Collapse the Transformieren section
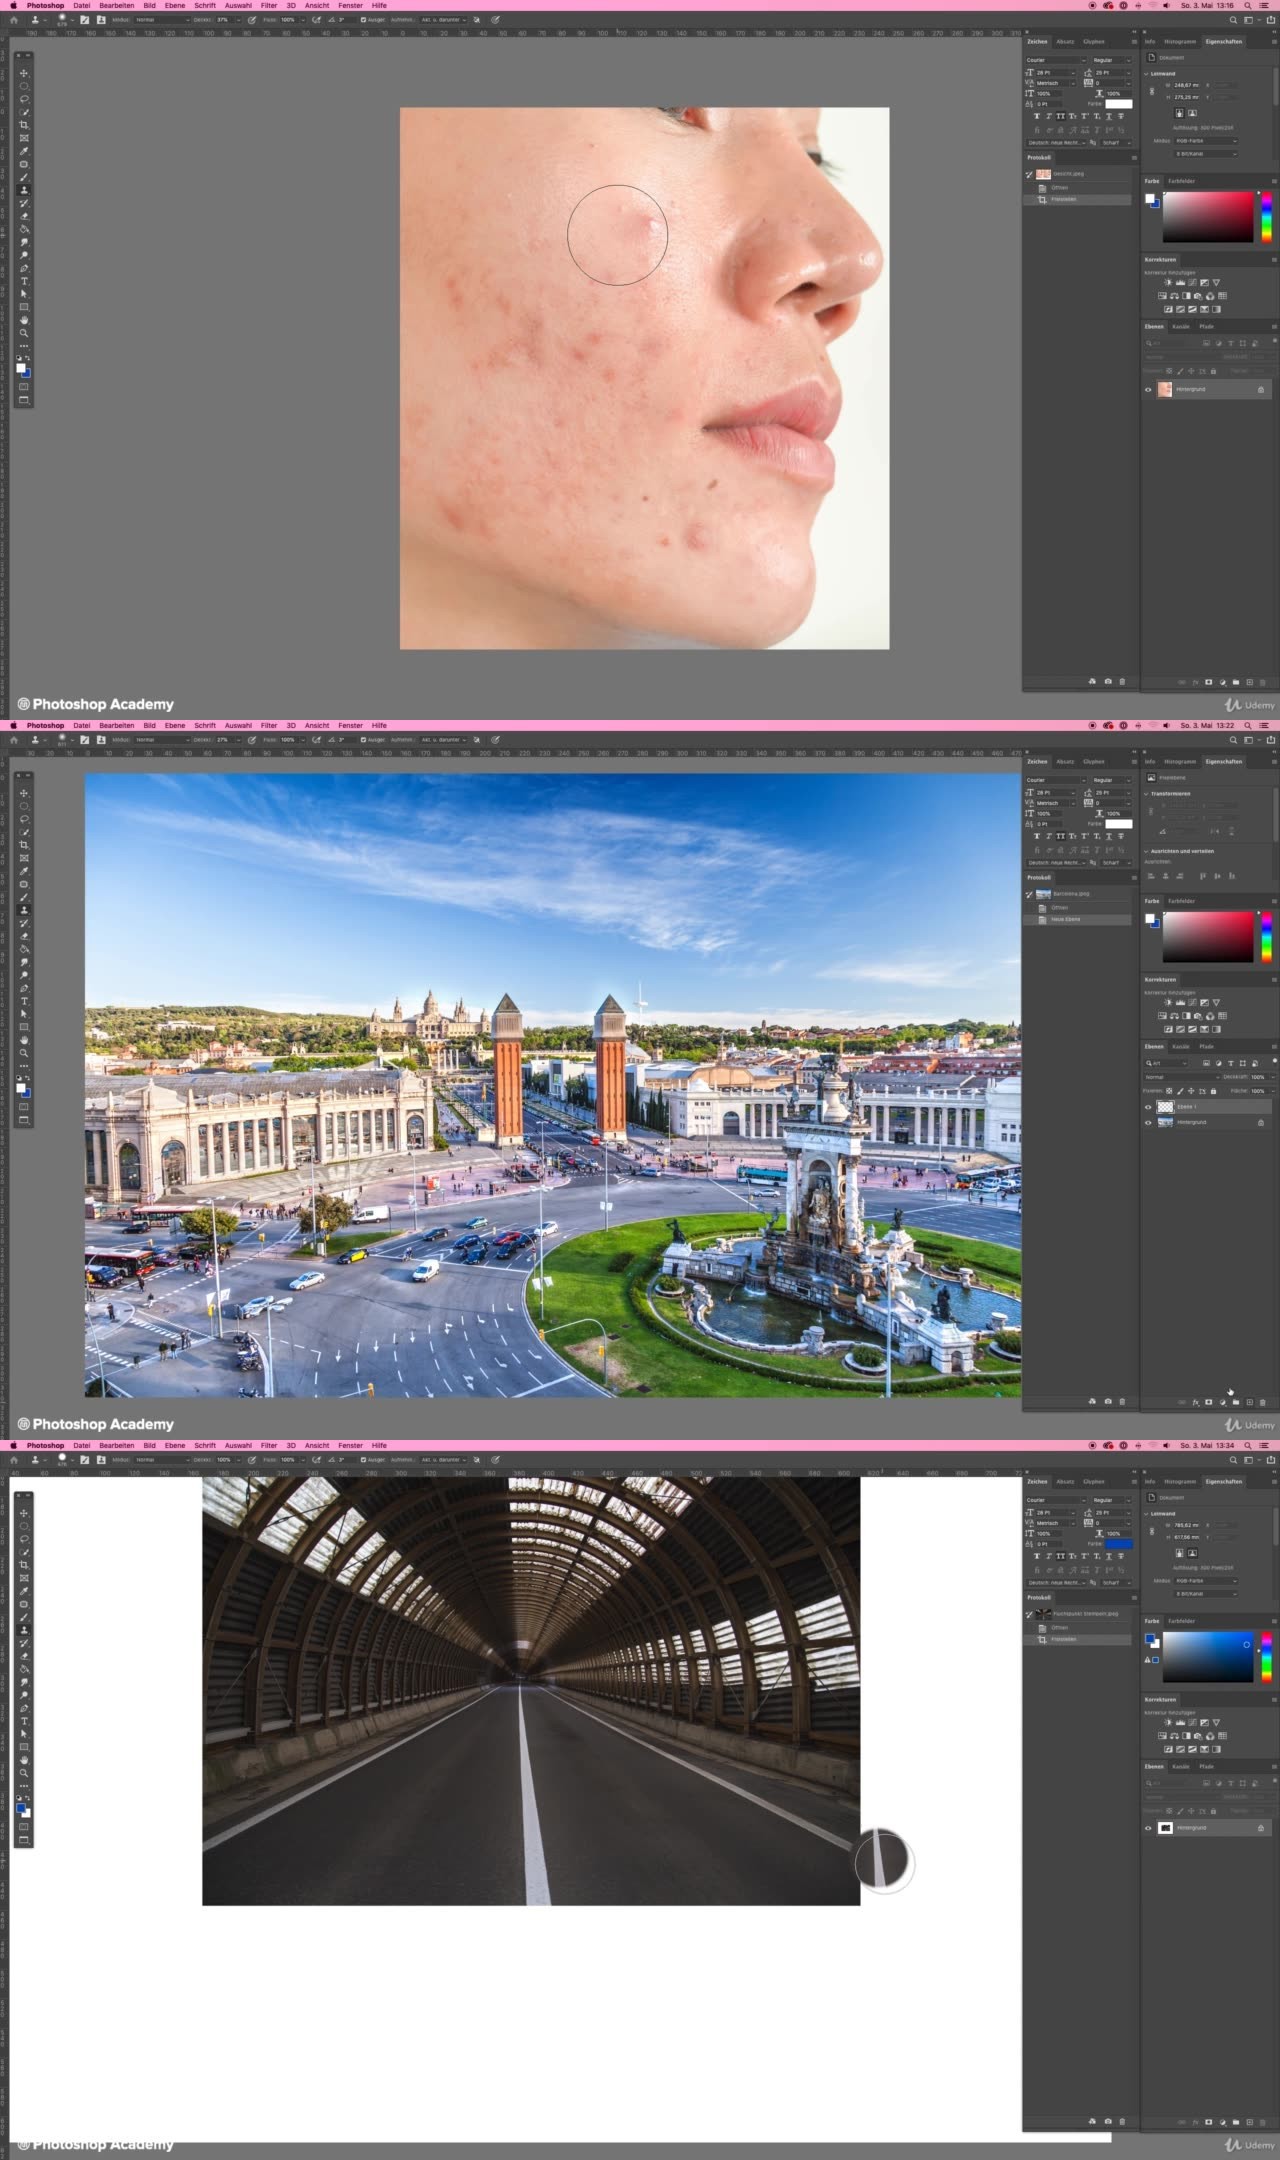Screen dimensions: 1280x2160 tap(1146, 793)
